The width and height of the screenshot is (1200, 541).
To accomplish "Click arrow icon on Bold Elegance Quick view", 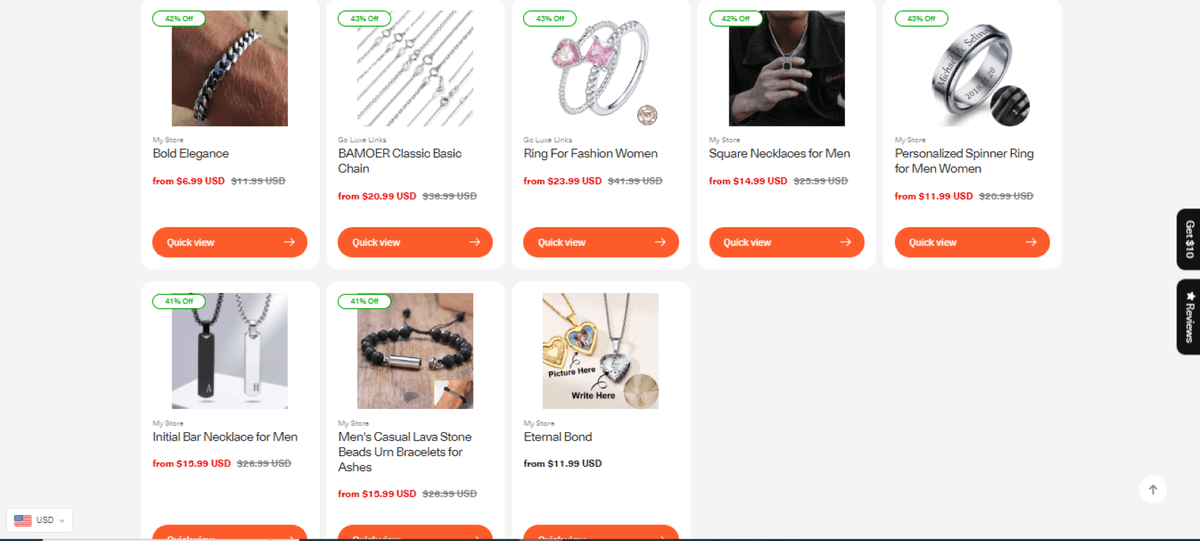I will tap(289, 242).
